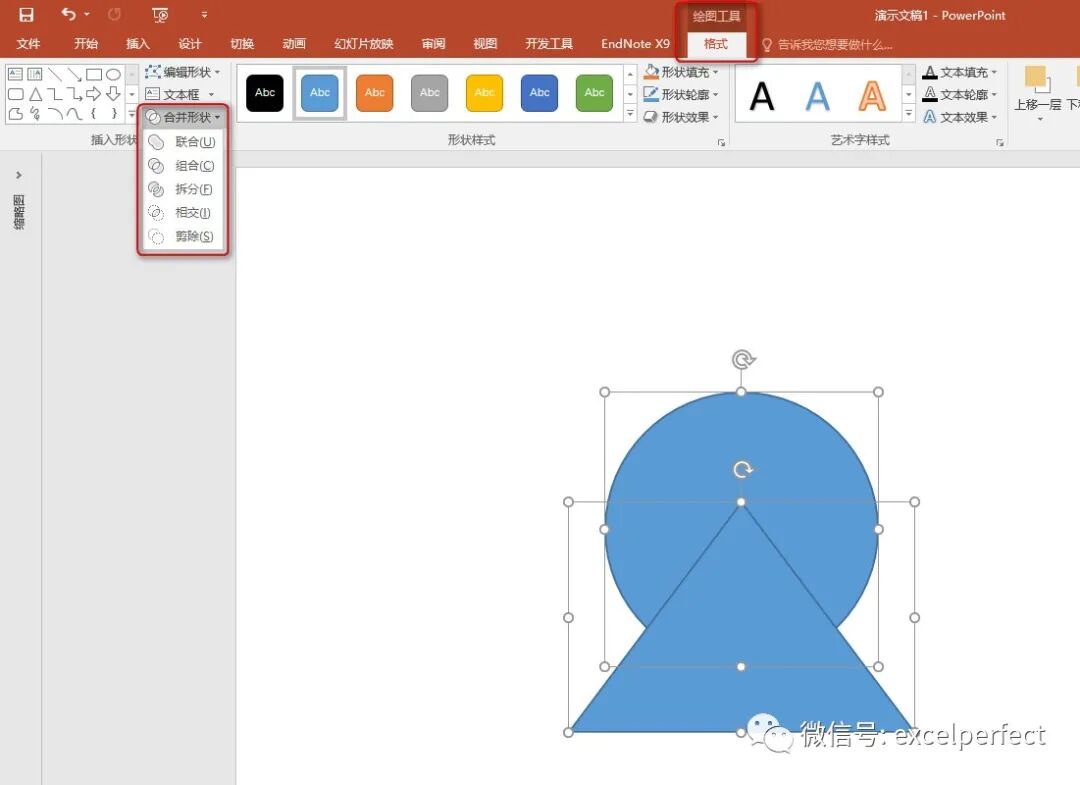1080x785 pixels.
Task: Select the freeform shape tool
Action: 15,114
